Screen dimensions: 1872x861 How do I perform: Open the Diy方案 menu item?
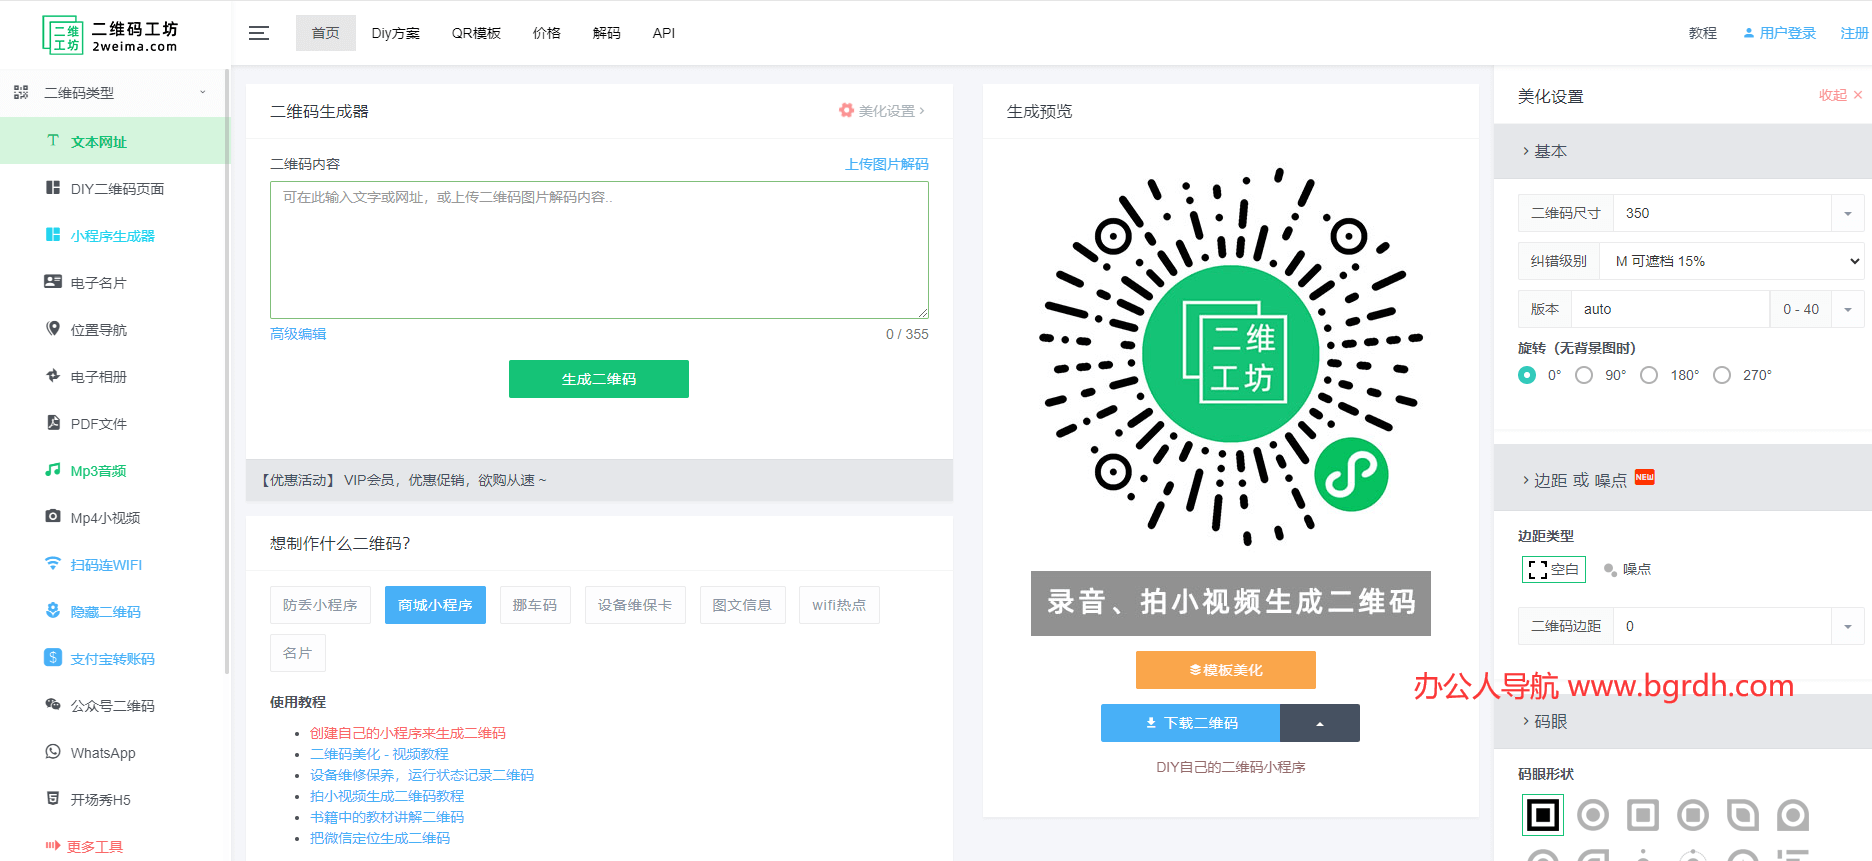[396, 33]
